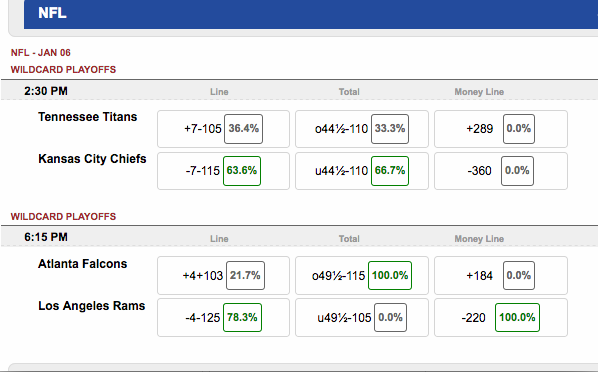Pick Chiefs -360 money line
This screenshot has width=598, height=372.
coord(501,171)
